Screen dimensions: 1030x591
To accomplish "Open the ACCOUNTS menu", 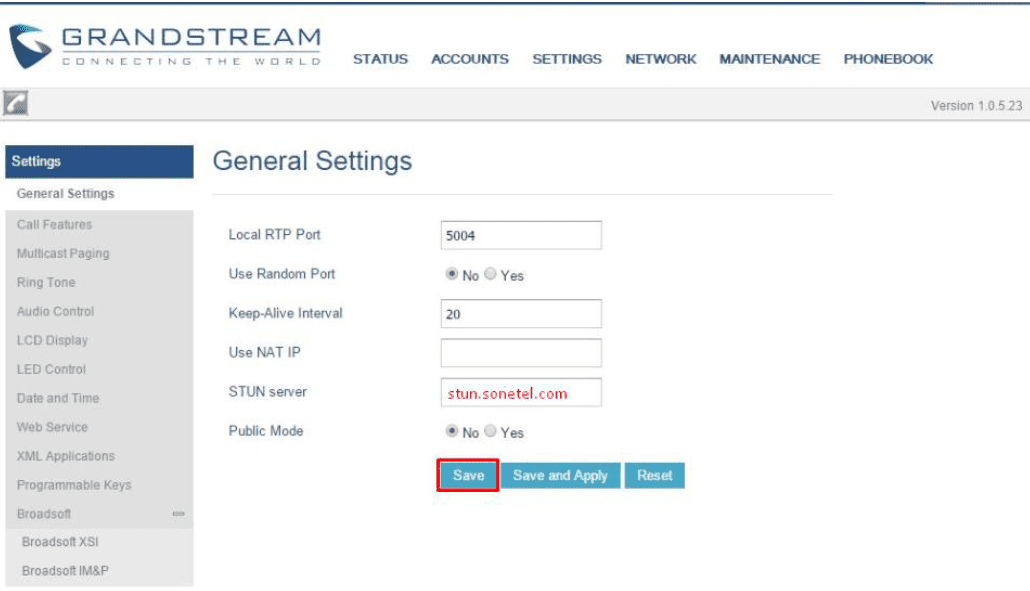I will tap(469, 59).
